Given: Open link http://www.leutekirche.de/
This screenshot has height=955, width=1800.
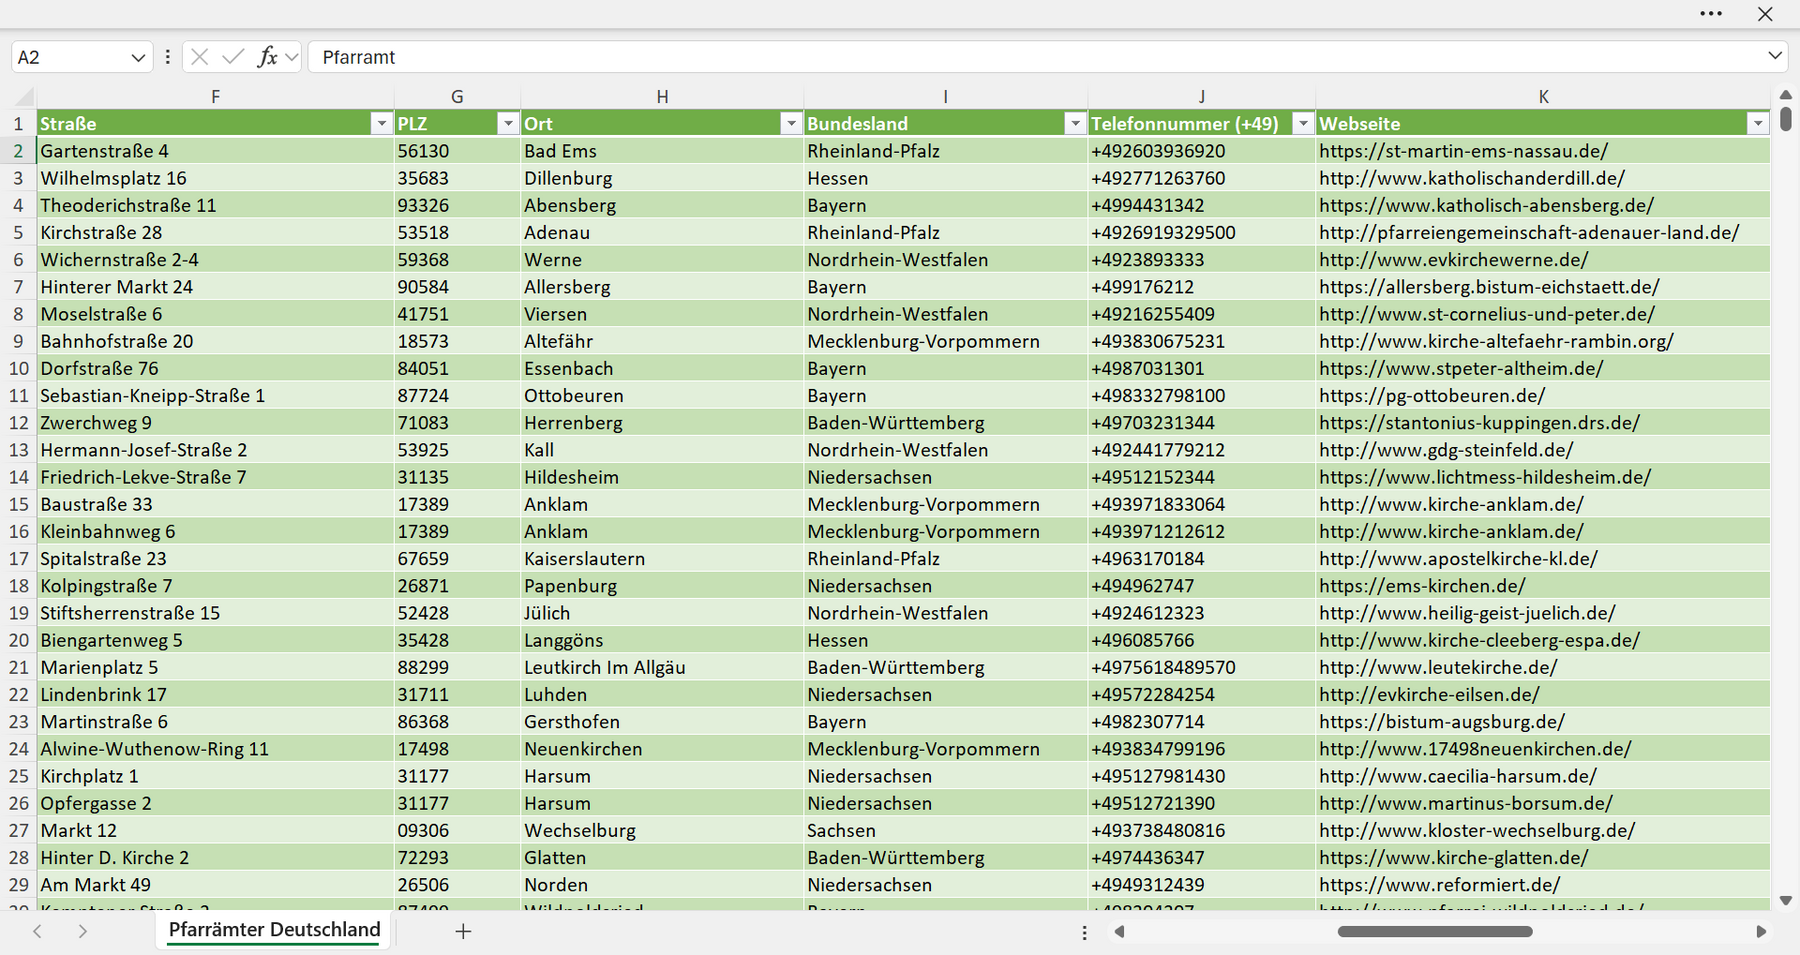Looking at the screenshot, I should [x=1438, y=667].
